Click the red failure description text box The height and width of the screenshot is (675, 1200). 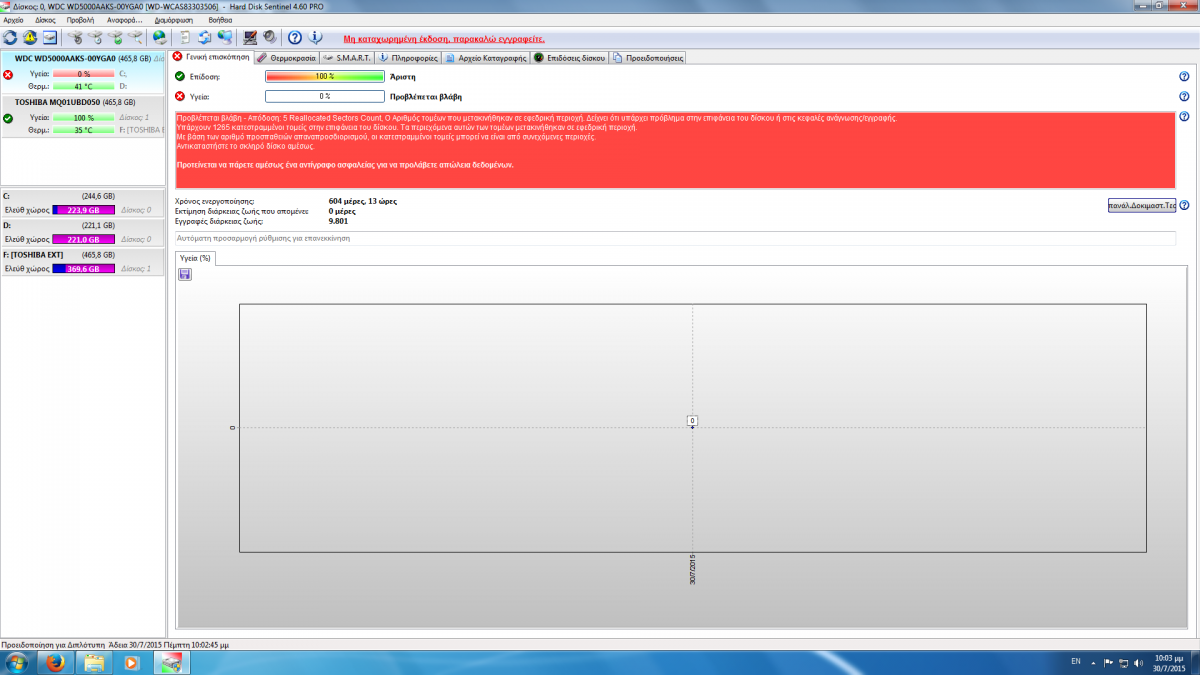[x=675, y=150]
